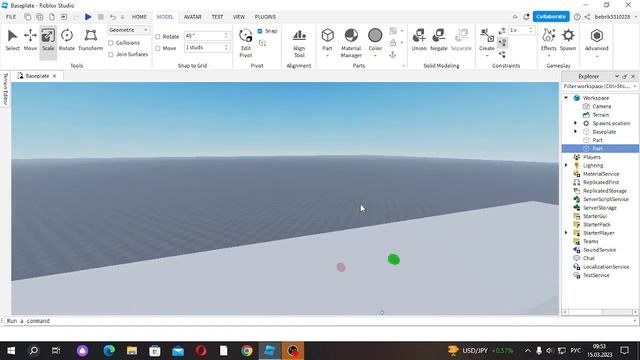640x360 pixels.
Task: Open the Edit Pivot tool
Action: (246, 43)
